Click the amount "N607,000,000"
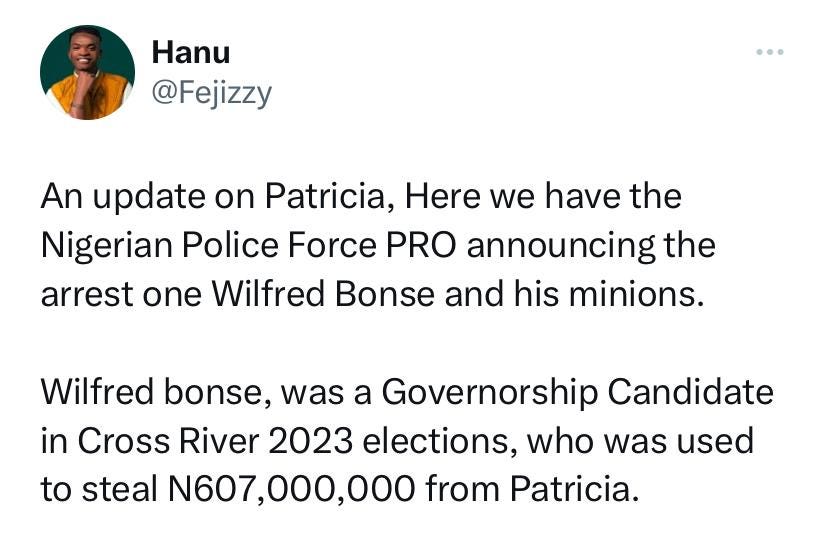 pos(291,489)
